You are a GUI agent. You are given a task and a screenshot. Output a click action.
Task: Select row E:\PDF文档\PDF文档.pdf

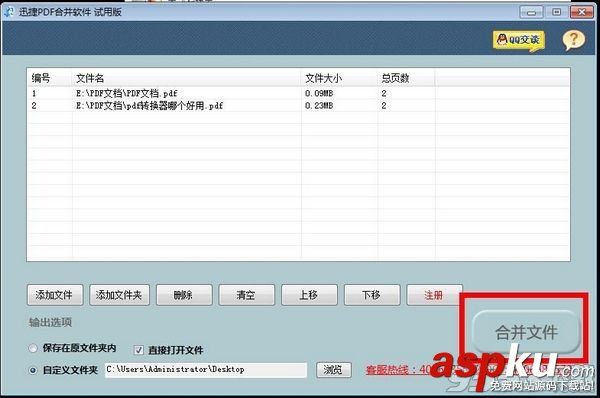tap(298, 93)
